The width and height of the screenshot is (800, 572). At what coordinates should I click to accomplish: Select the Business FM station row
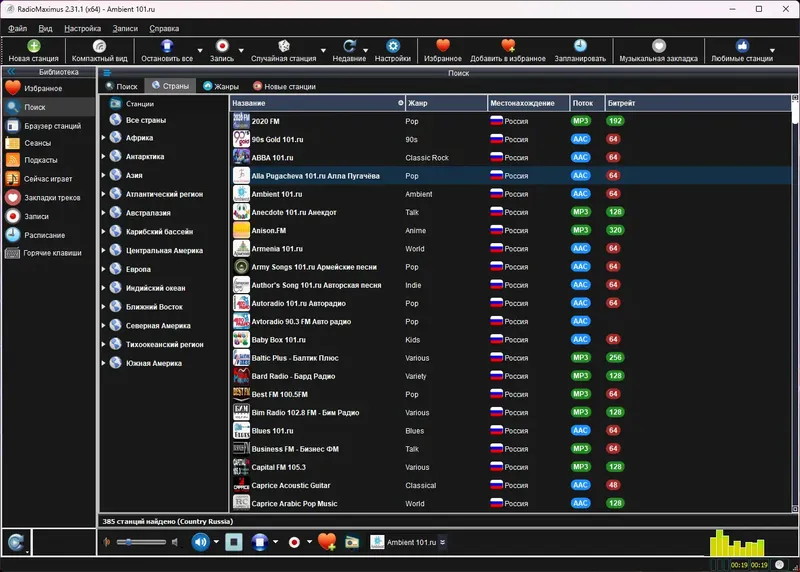click(510, 449)
